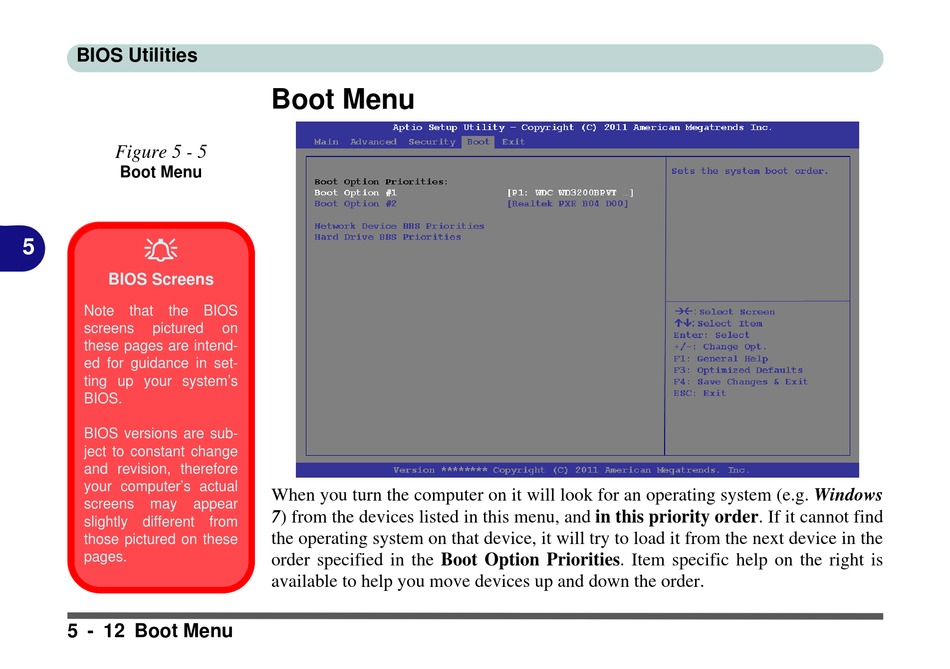Click the up-down arrows Select Item icon
The image size is (950, 669).
pyautogui.click(x=683, y=324)
